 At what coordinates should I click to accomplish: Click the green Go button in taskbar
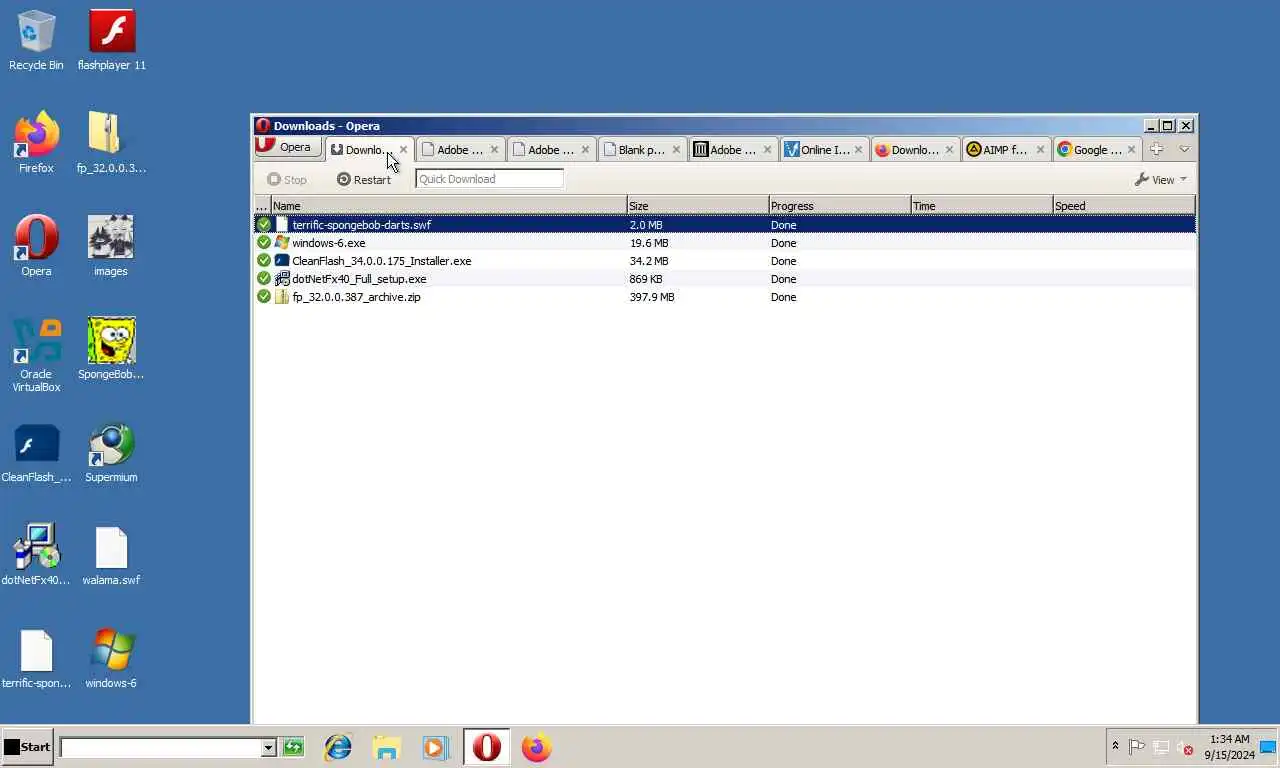tap(293, 747)
